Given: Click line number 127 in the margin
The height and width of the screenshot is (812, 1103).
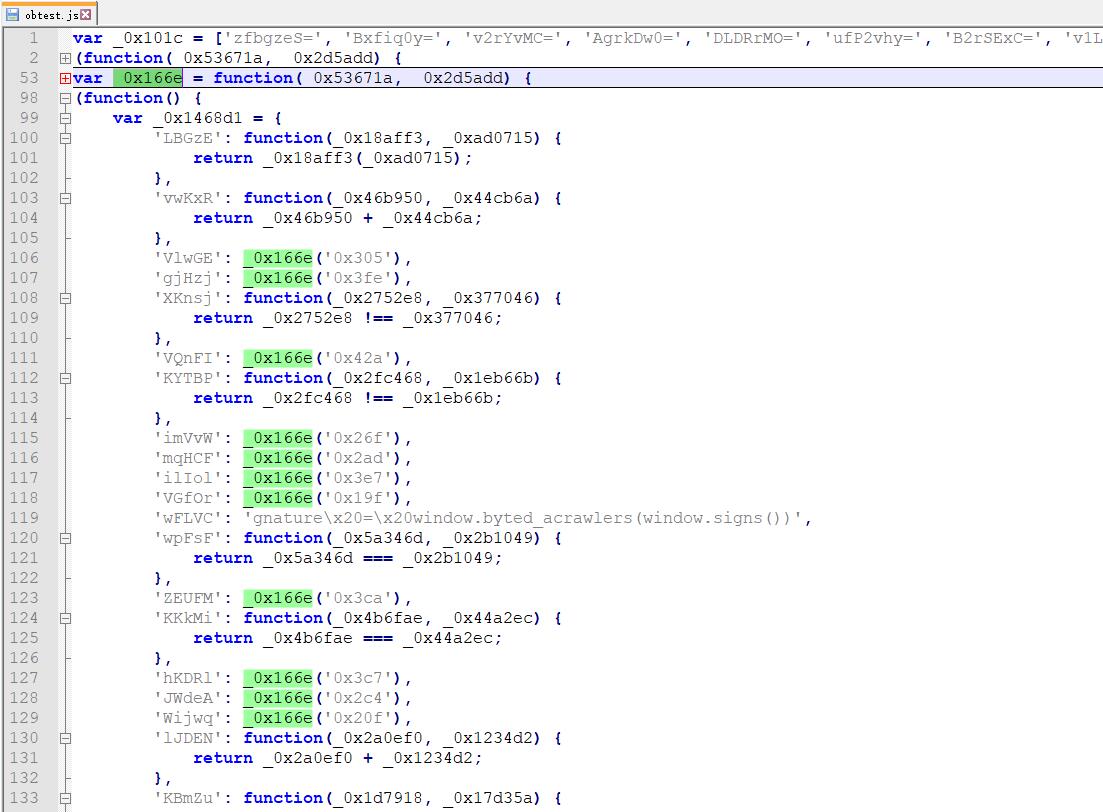Looking at the screenshot, I should [24, 678].
